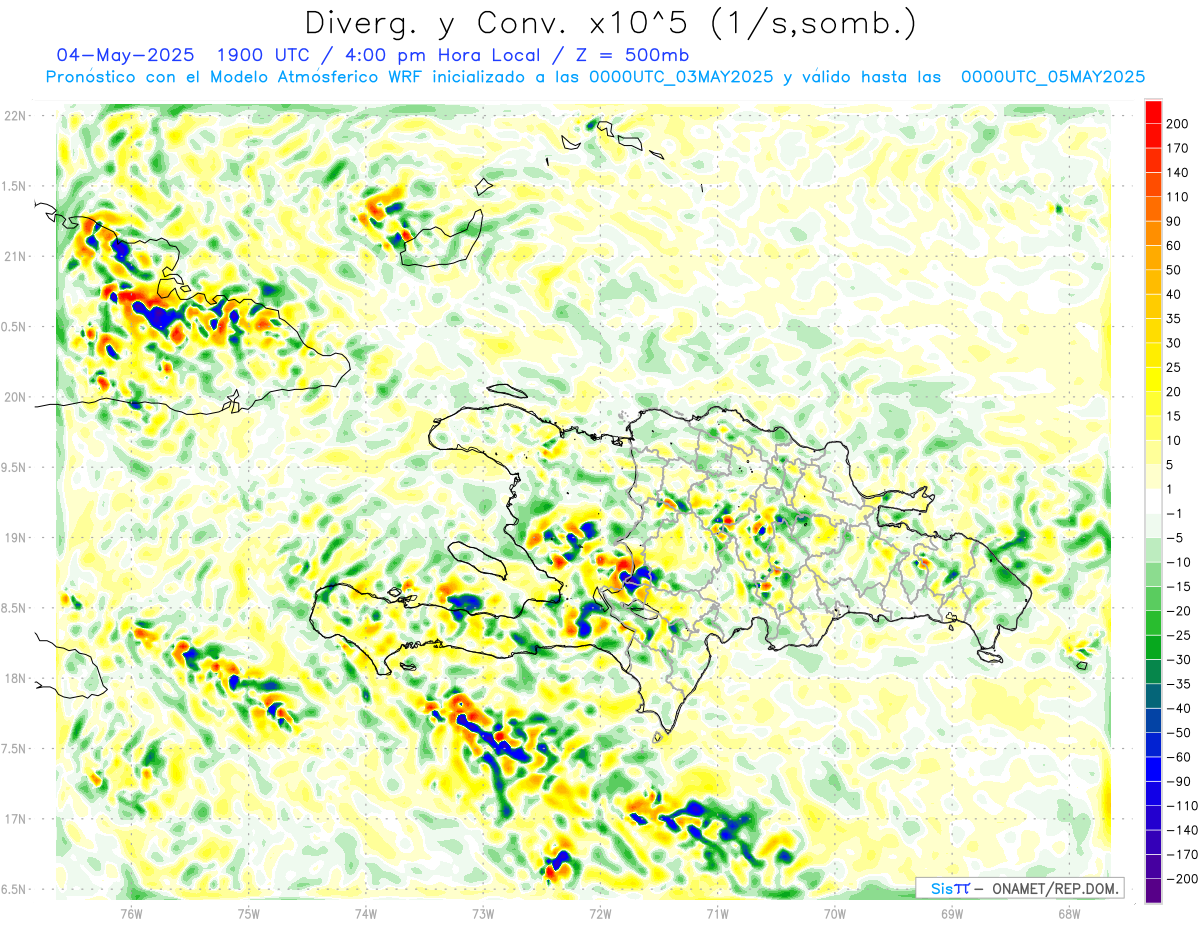
Task: Click the '-25' colorbar label
Action: (x=1179, y=636)
